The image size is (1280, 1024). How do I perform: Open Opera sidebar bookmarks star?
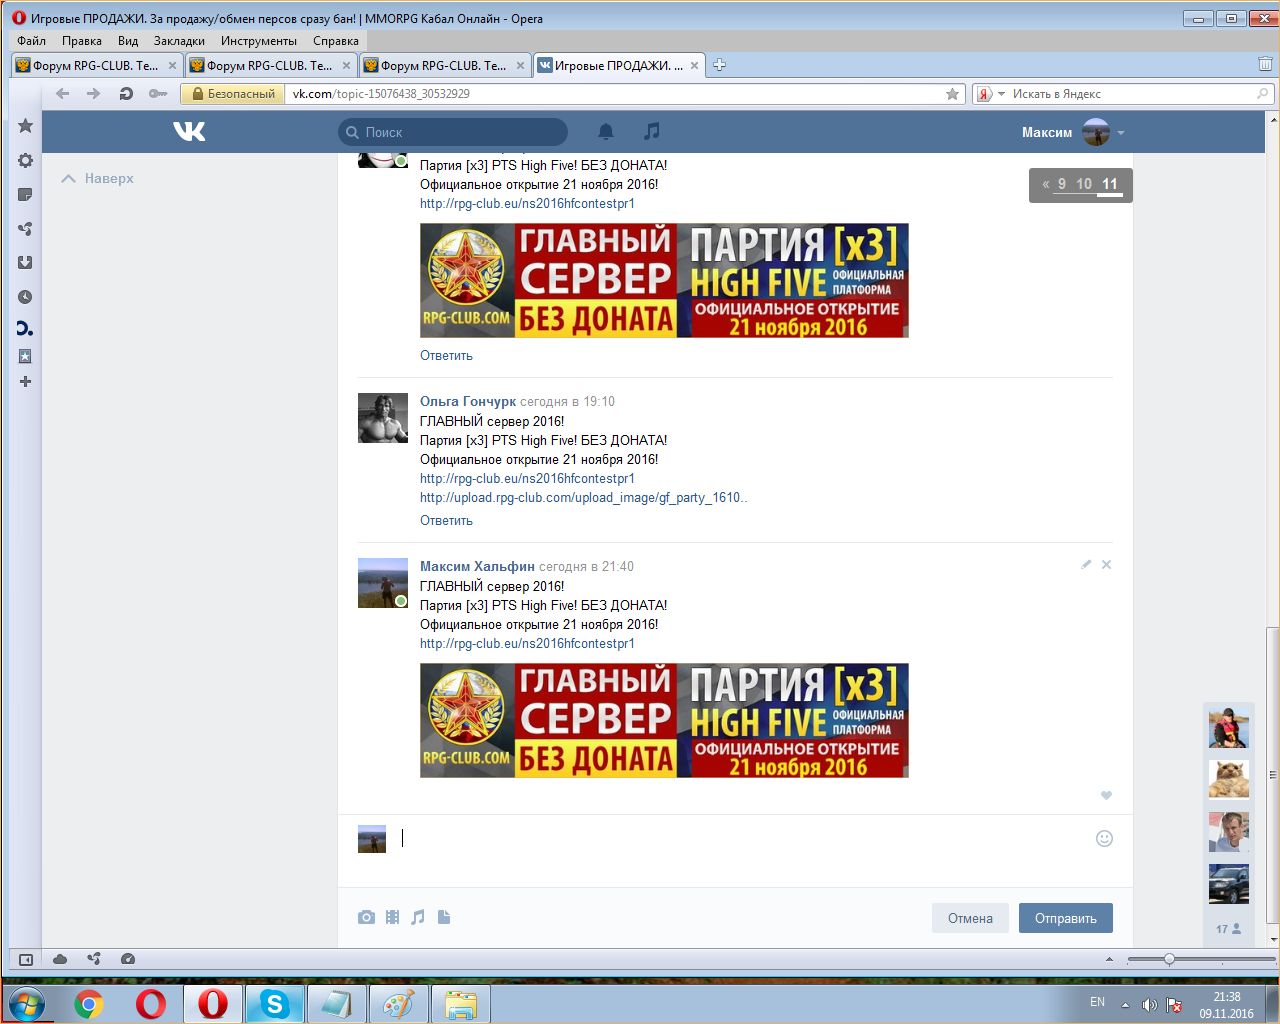click(x=26, y=126)
